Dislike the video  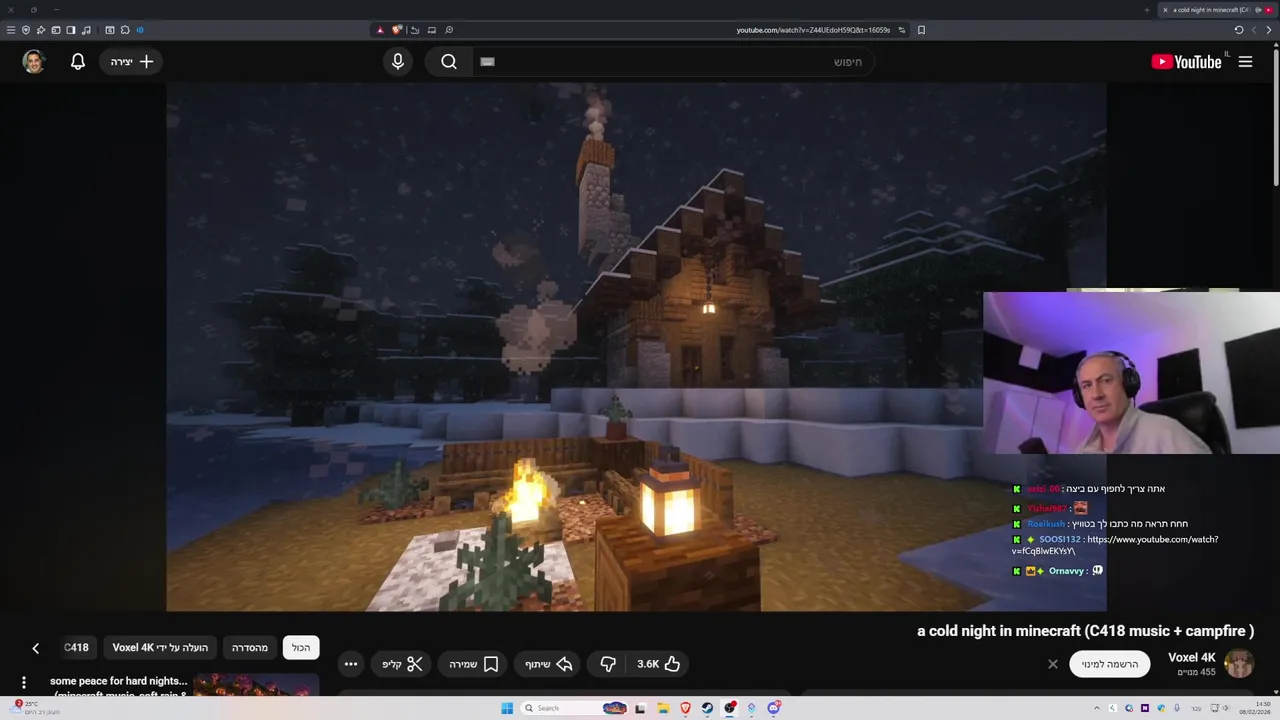coord(608,664)
